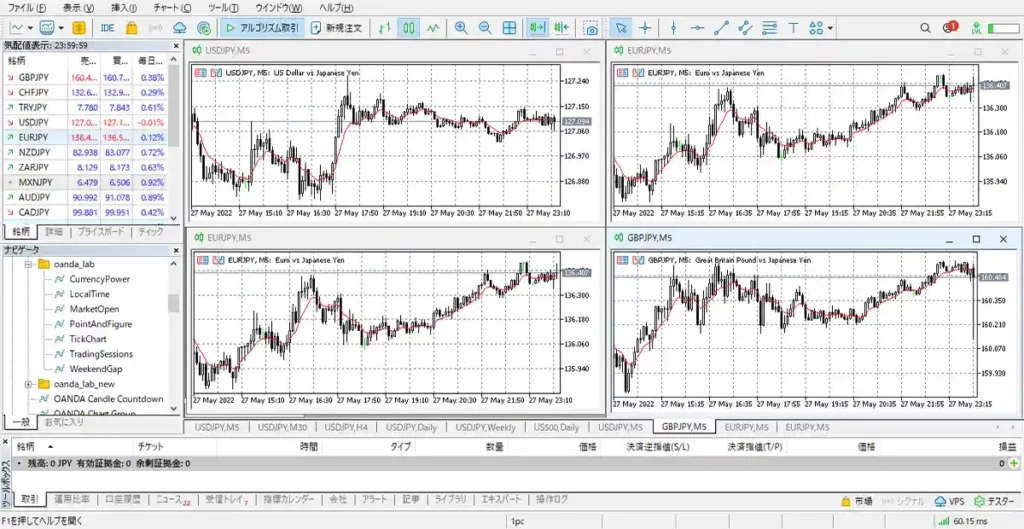Toggle chart auto-scroll to latest bar
1024x529 pixels.
(x=538, y=28)
